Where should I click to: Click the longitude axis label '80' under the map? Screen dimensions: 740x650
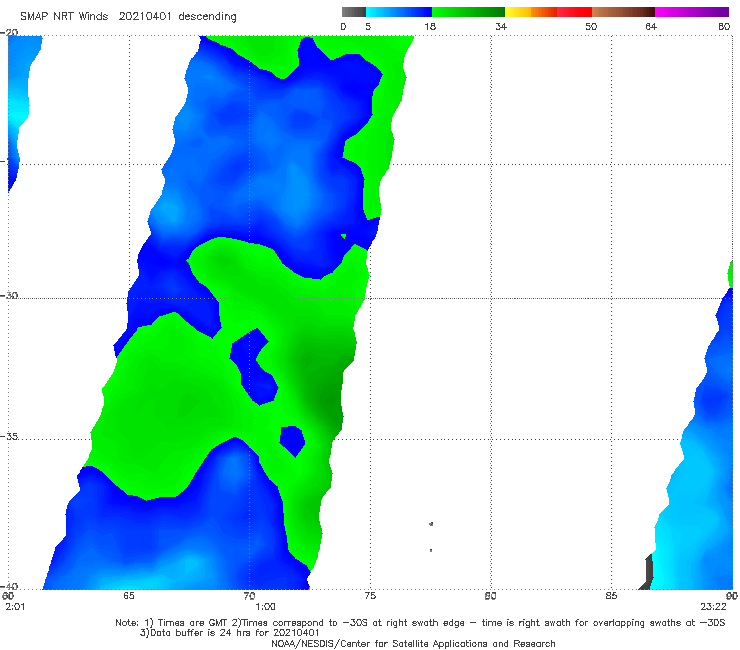click(490, 596)
